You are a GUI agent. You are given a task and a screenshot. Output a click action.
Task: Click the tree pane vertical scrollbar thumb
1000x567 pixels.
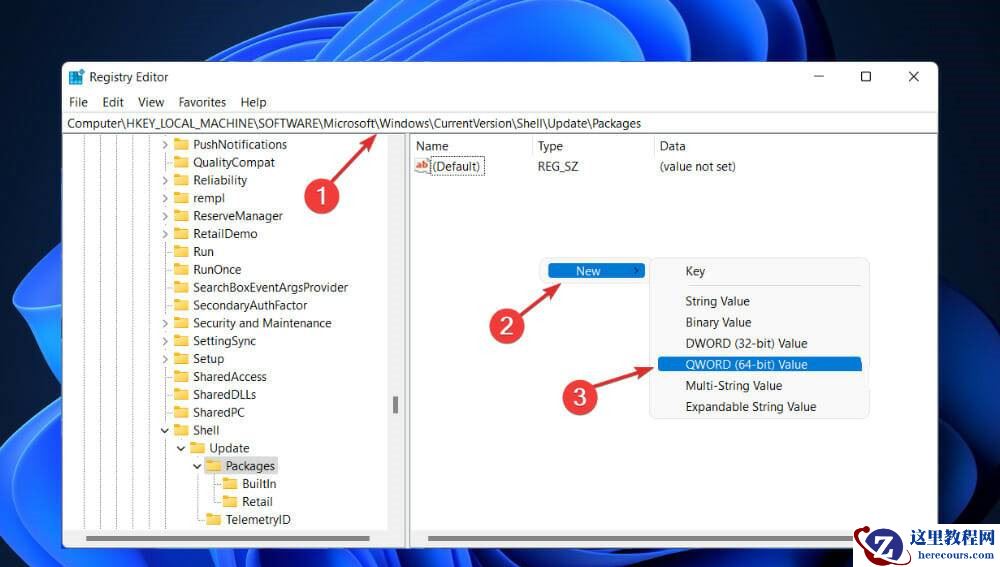[395, 404]
